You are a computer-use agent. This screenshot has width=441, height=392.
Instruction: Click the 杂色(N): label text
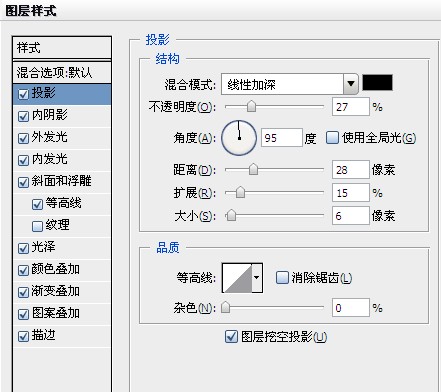[x=195, y=308]
